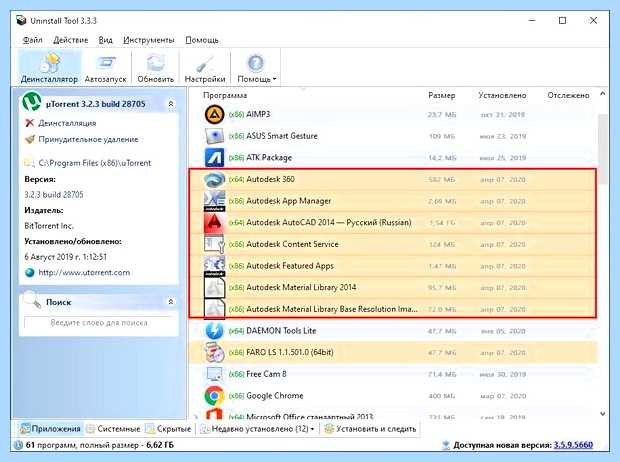Click the list scrollbar down arrow
Image resolution: width=620 pixels, height=462 pixels.
[x=603, y=414]
